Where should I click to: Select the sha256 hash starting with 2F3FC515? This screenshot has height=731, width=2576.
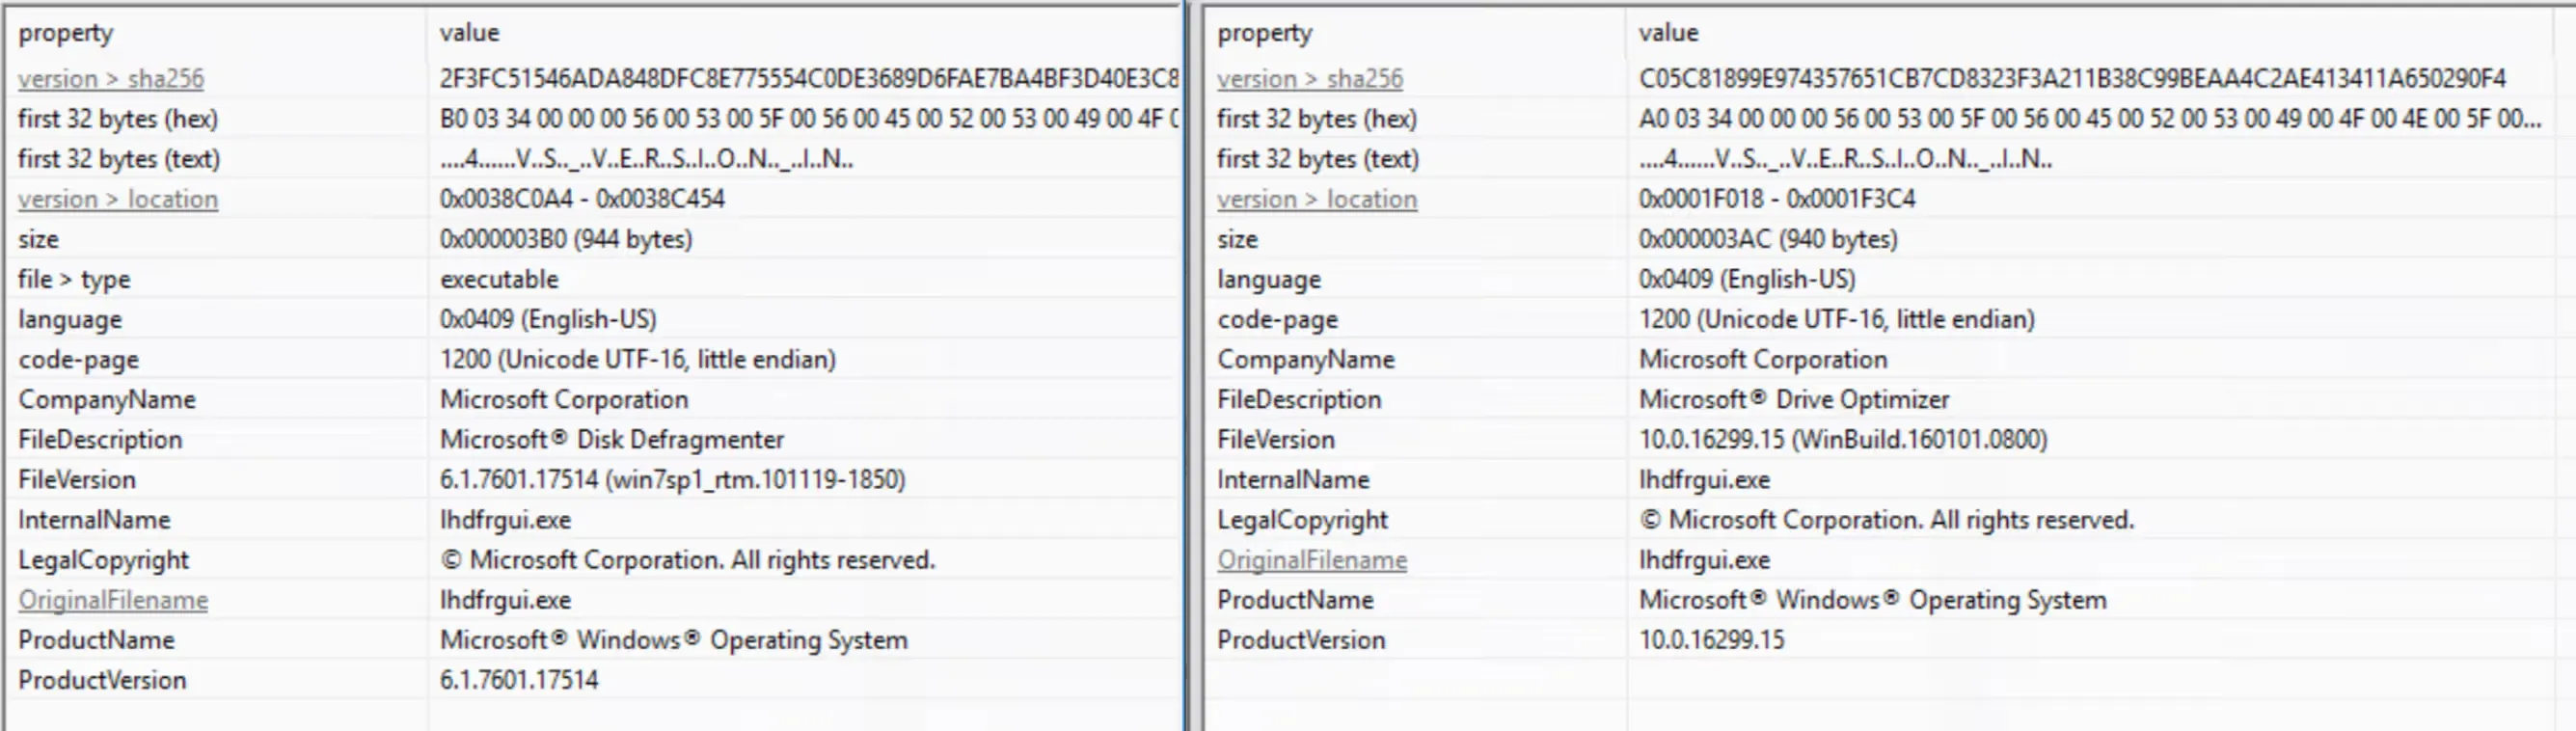pyautogui.click(x=808, y=79)
